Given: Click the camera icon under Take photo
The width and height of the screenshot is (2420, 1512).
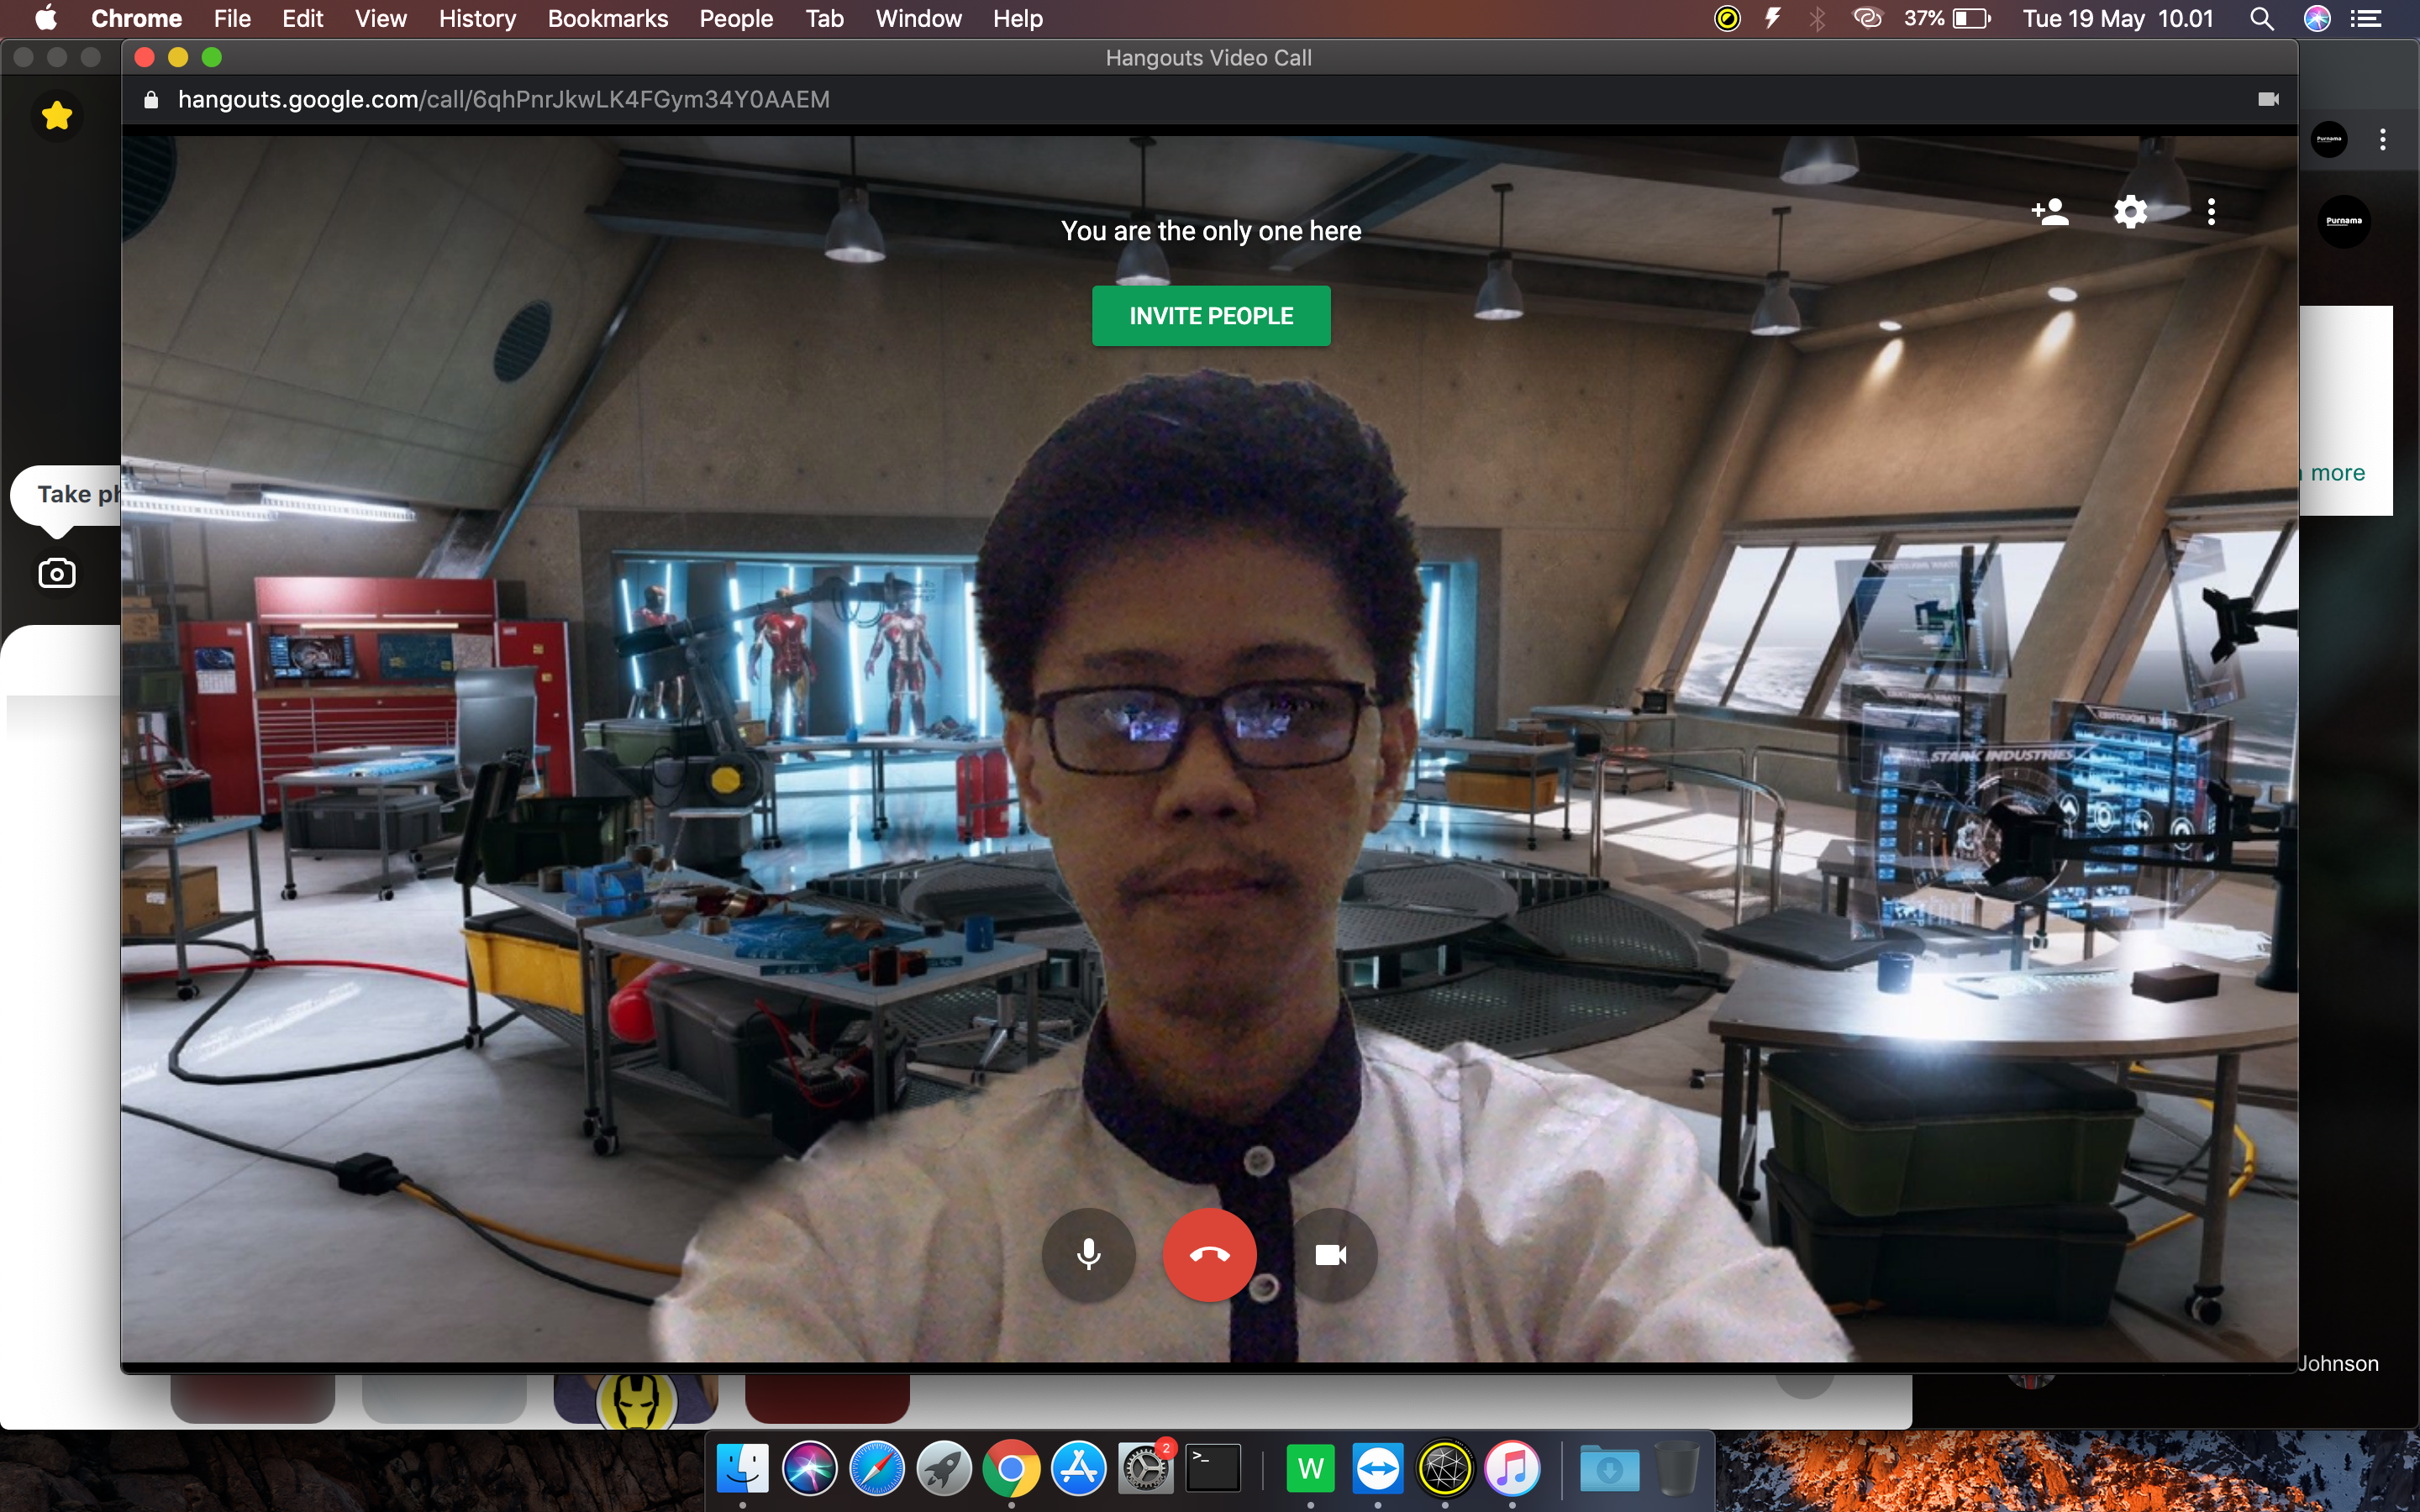Looking at the screenshot, I should tap(57, 573).
